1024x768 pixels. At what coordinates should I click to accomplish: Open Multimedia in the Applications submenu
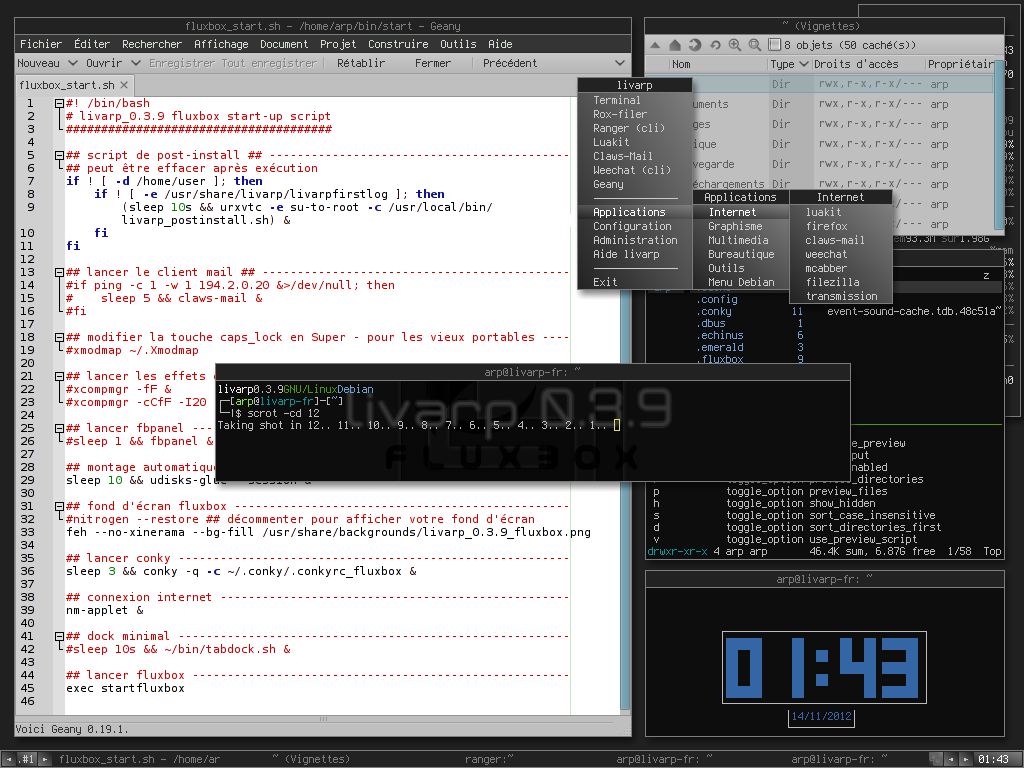[741, 240]
